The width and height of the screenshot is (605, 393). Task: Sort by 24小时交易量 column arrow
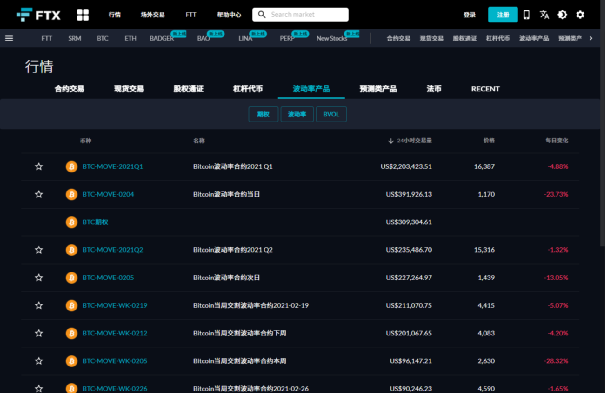click(x=390, y=141)
